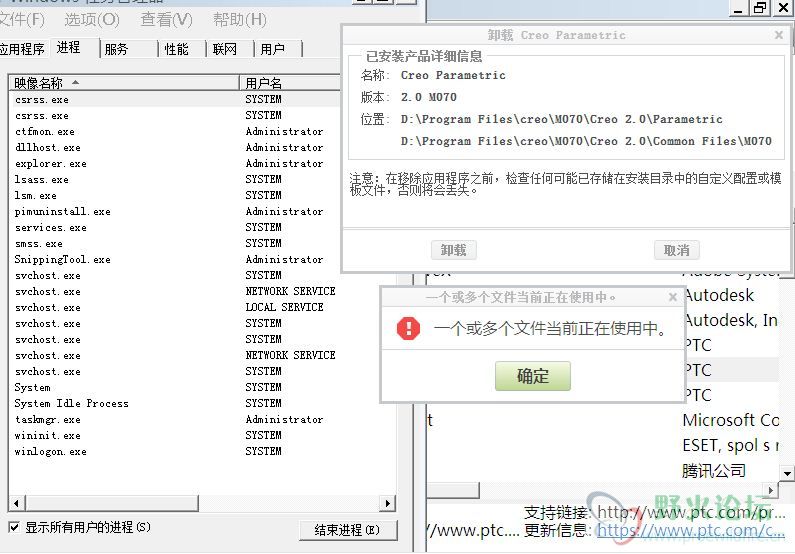Click 确定 in the files-in-use dialog
Screen dimensions: 795x554
pyautogui.click(x=532, y=376)
